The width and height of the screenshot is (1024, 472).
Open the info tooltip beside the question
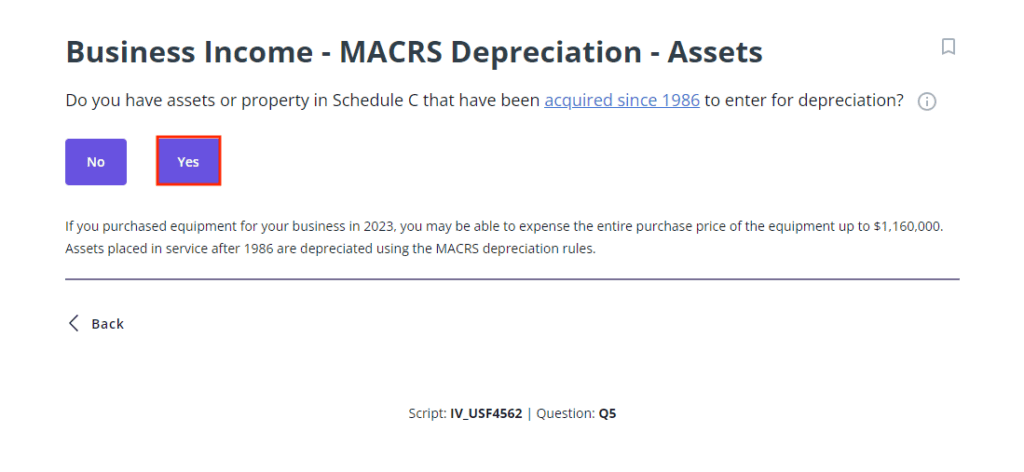click(927, 102)
